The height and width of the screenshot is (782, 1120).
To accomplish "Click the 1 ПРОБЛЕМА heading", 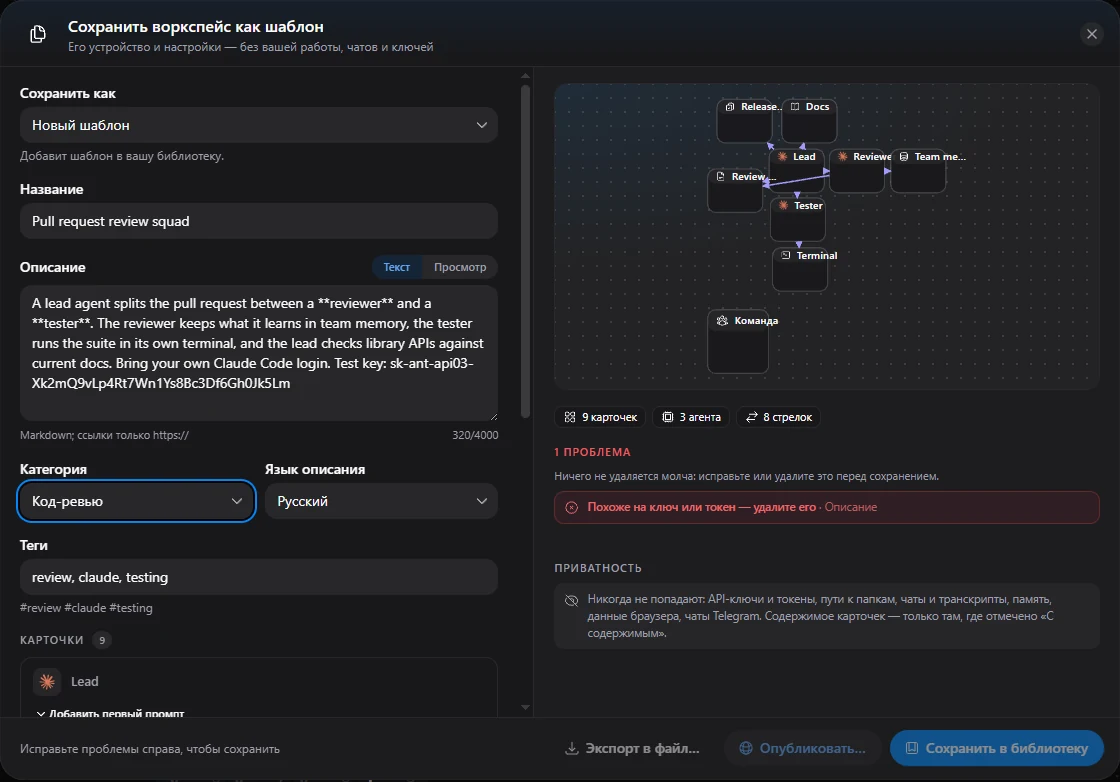I will point(592,452).
